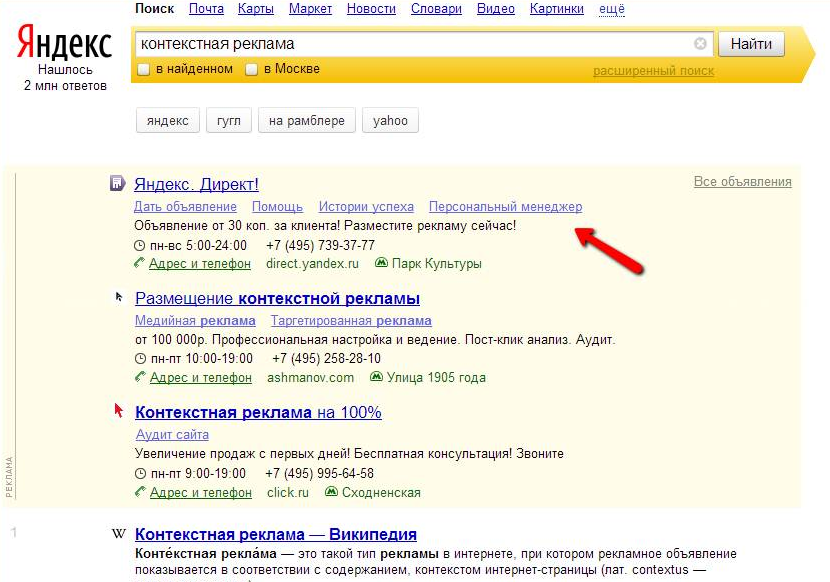
Task: Click phone number +7 (495) 739-37-77
Action: 320,245
